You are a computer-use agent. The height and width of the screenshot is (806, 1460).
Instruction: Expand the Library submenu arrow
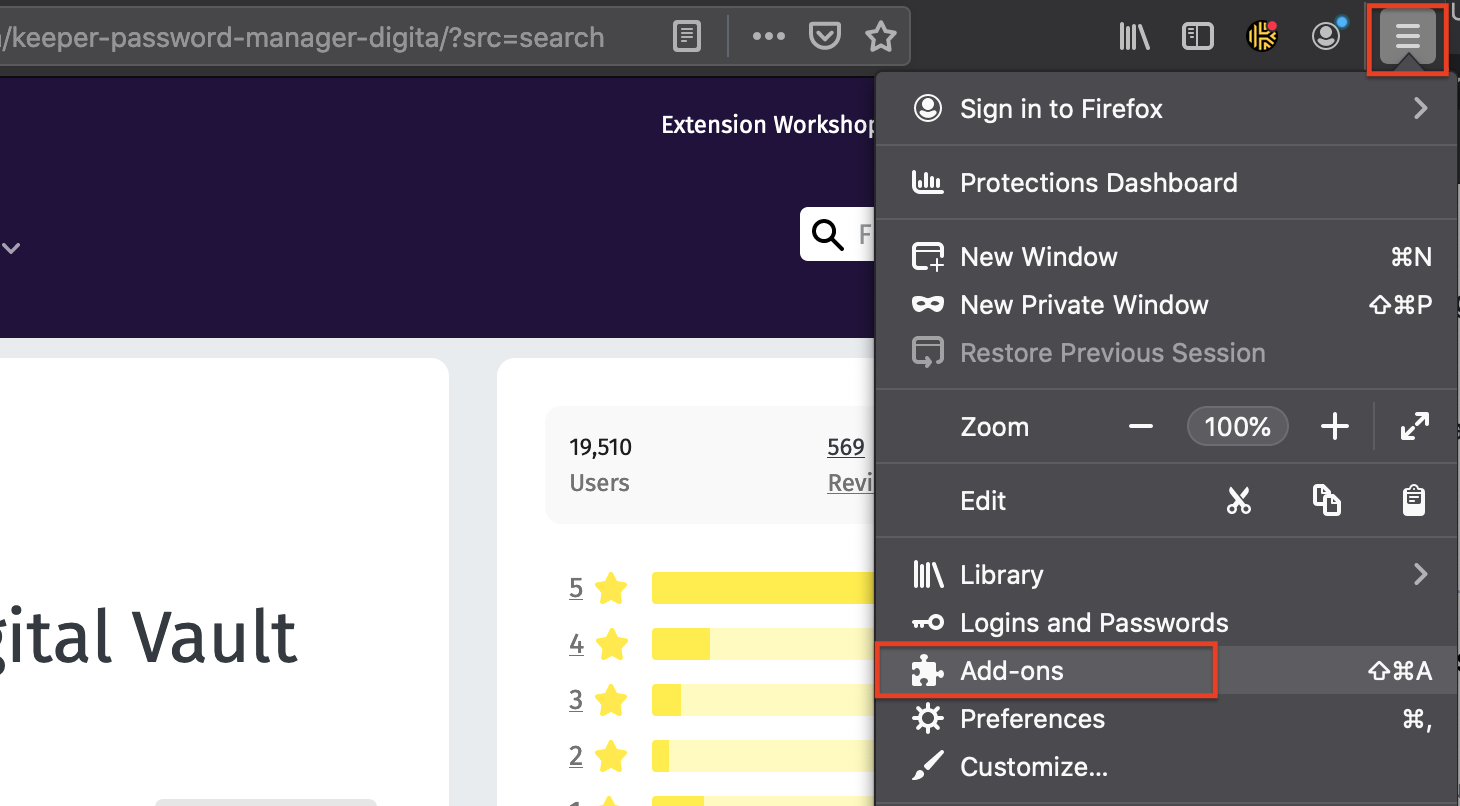pos(1420,574)
